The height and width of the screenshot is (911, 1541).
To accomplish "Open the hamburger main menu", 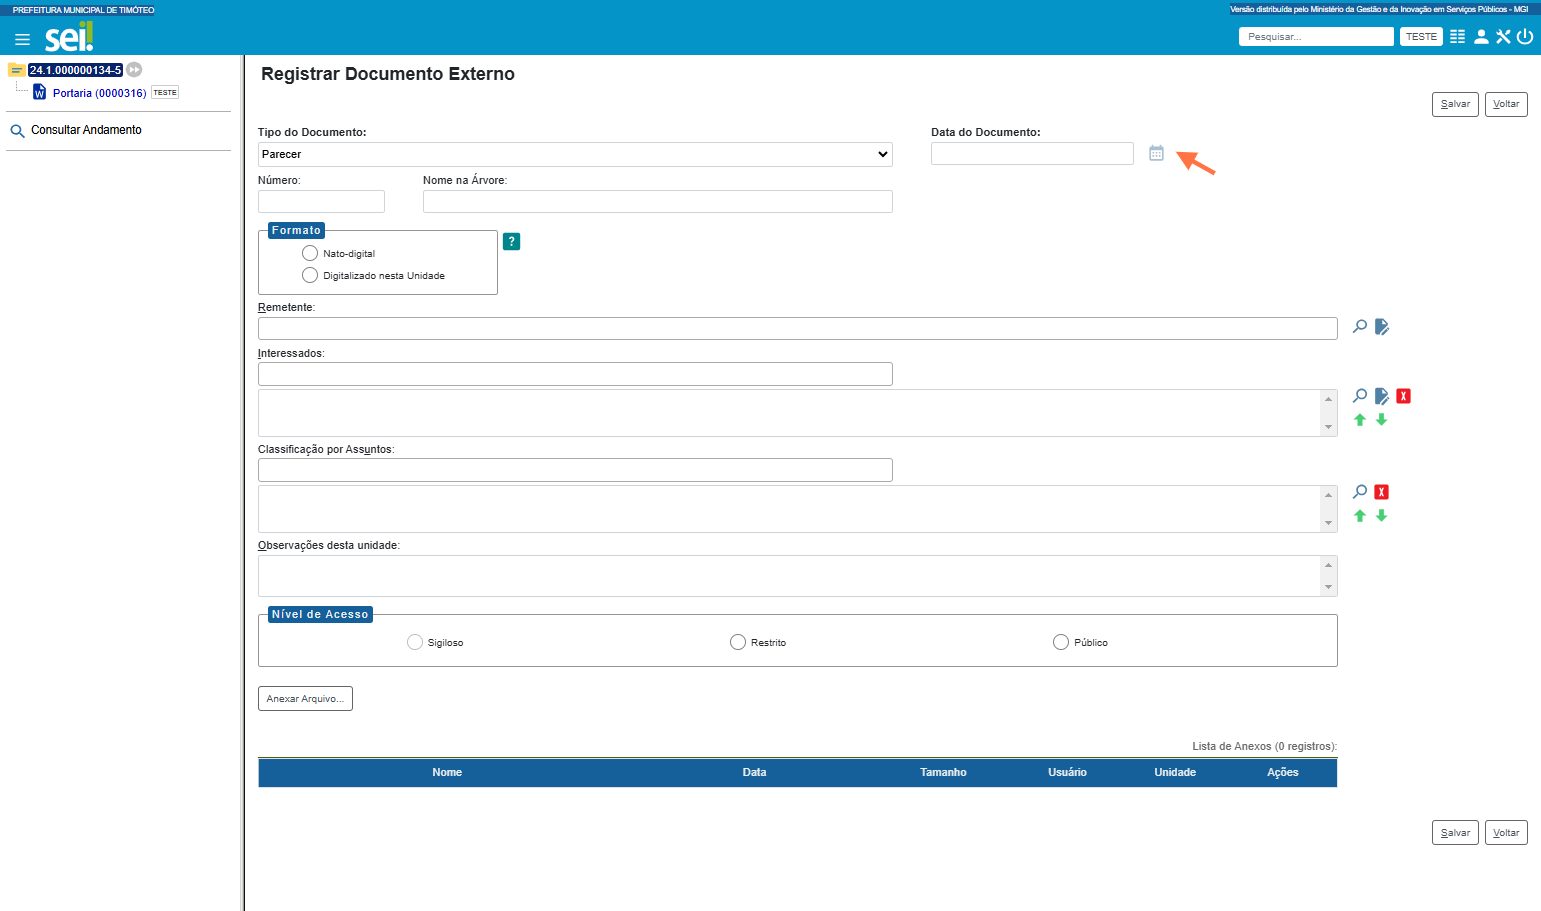I will pyautogui.click(x=22, y=39).
